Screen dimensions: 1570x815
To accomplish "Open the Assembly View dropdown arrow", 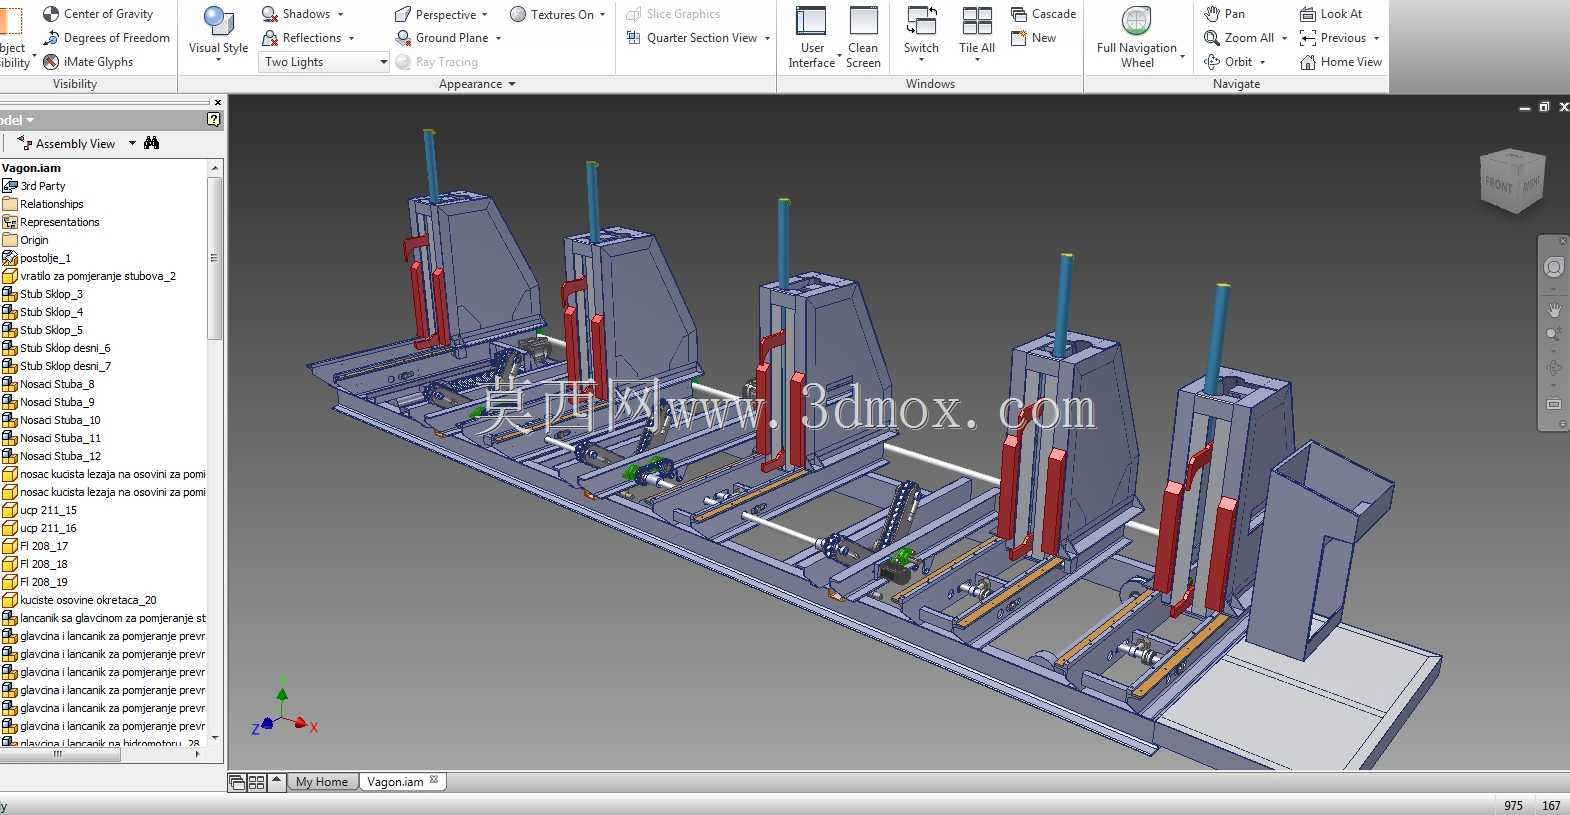I will pos(132,143).
